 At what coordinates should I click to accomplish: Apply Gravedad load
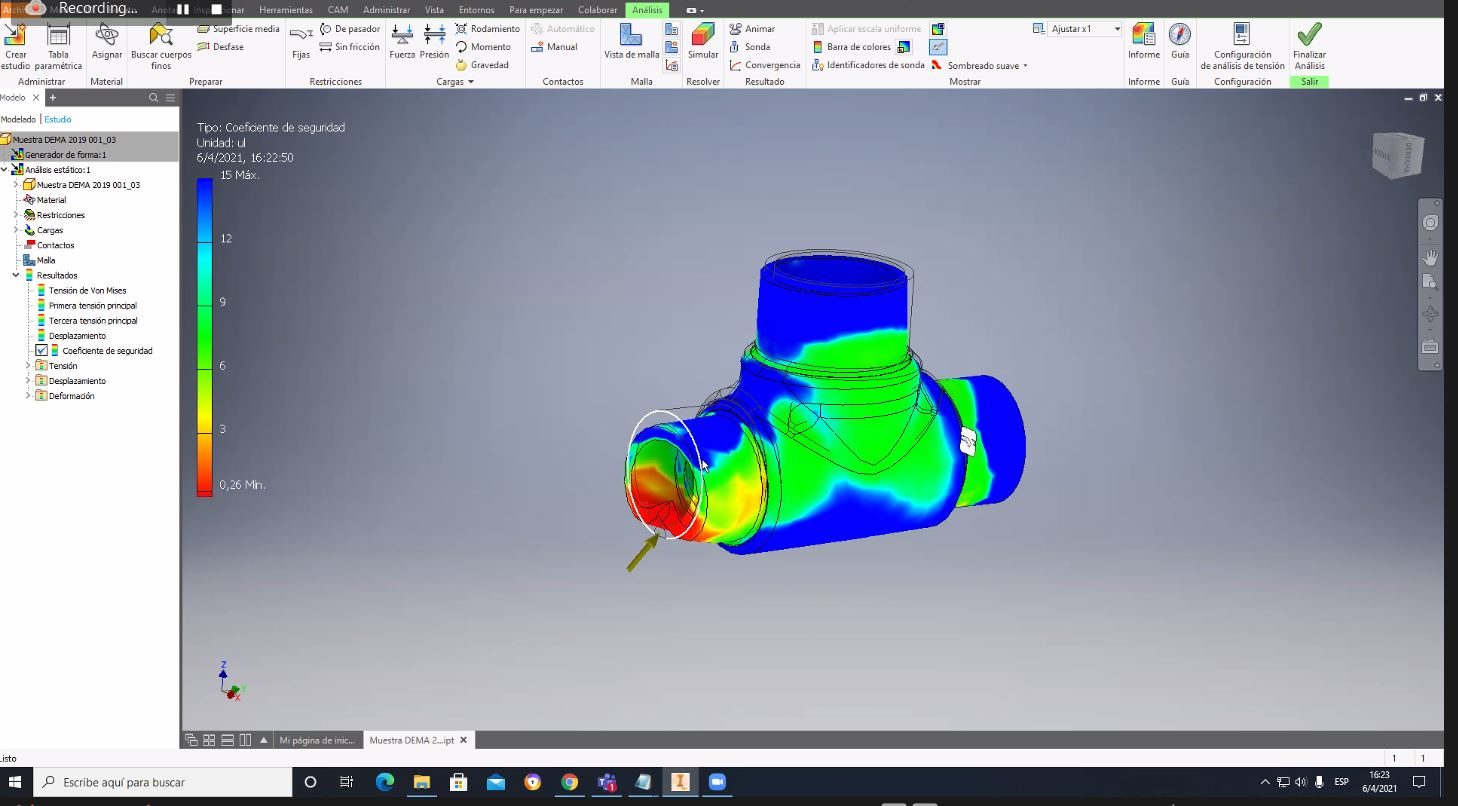(x=482, y=65)
